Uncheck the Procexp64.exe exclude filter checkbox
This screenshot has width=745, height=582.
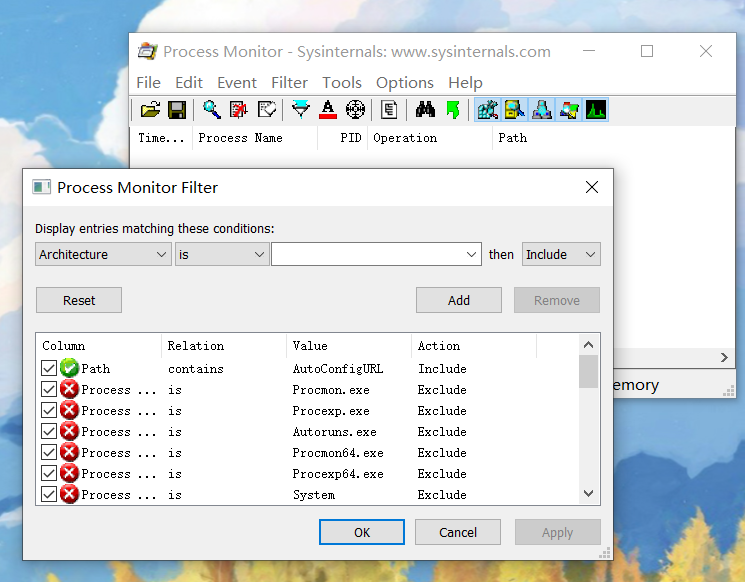click(49, 473)
